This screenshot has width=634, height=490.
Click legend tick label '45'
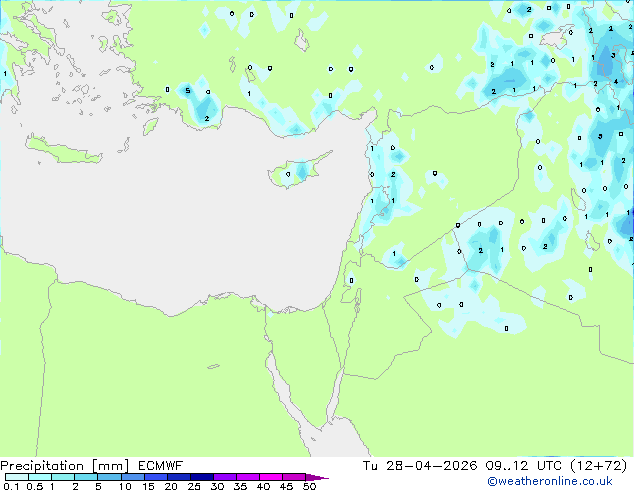point(286,486)
